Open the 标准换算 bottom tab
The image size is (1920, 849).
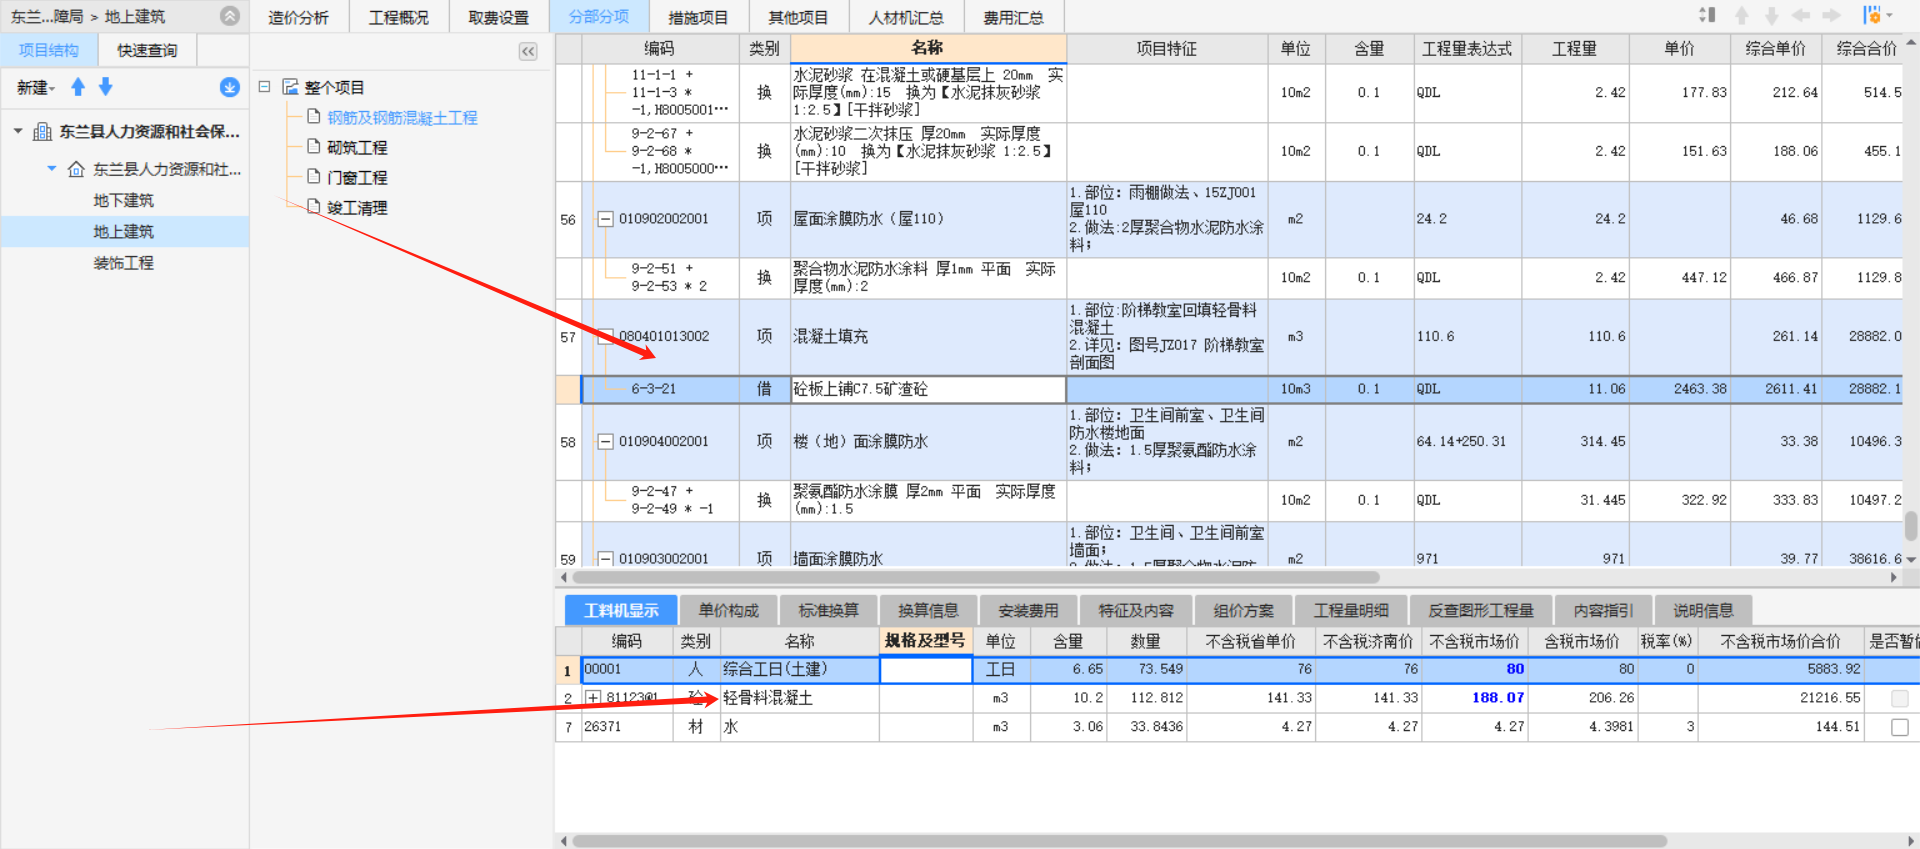(829, 610)
